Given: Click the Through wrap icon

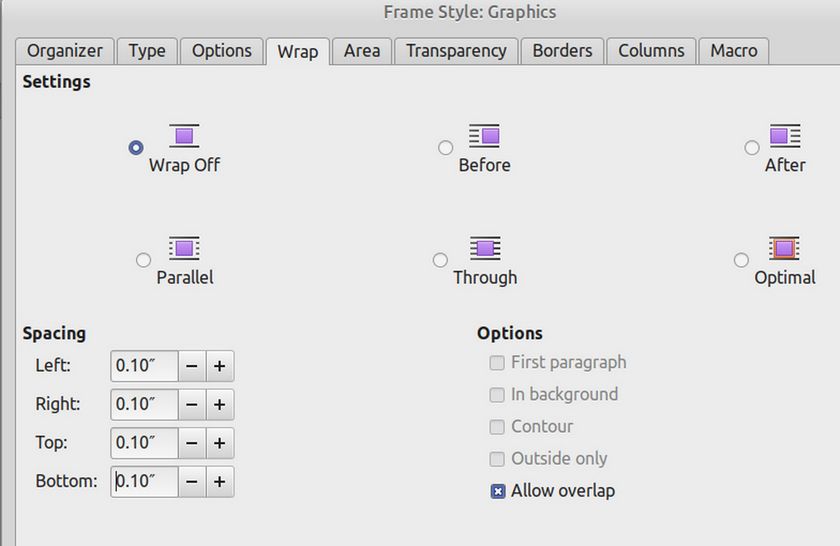Looking at the screenshot, I should [485, 248].
